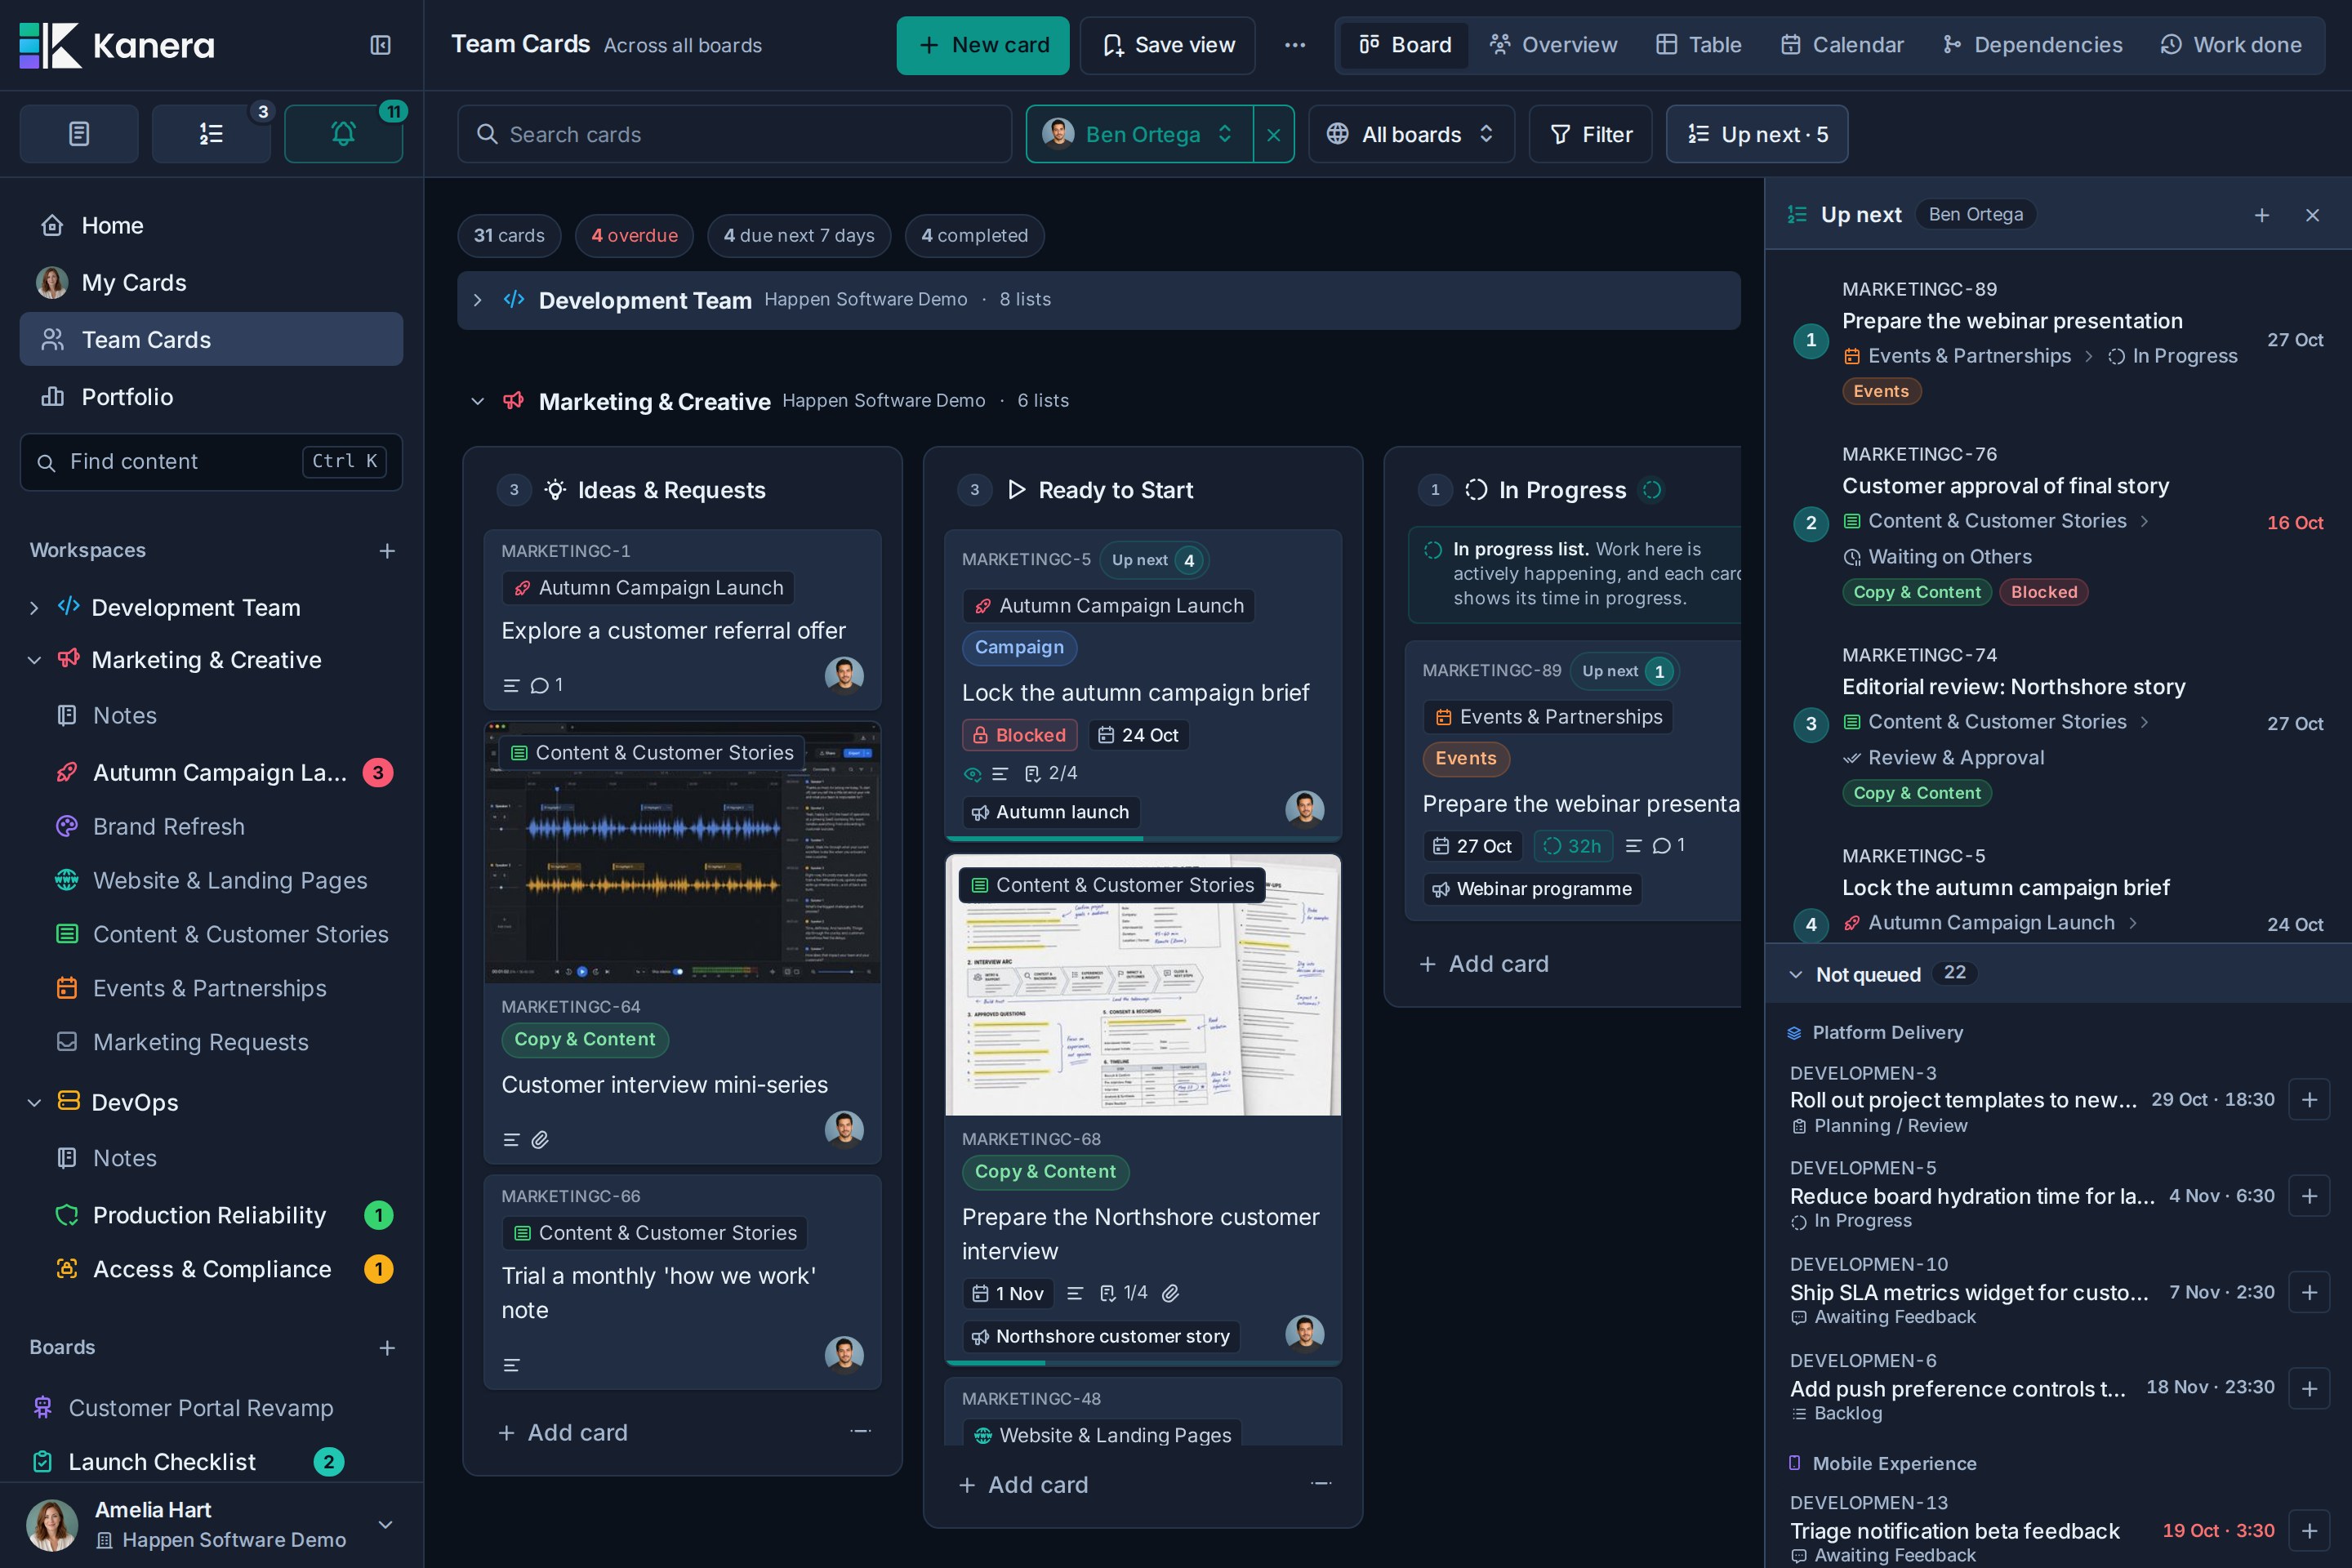The image size is (2352, 1568).
Task: Open notifications bell with 11 badge
Action: (x=343, y=133)
